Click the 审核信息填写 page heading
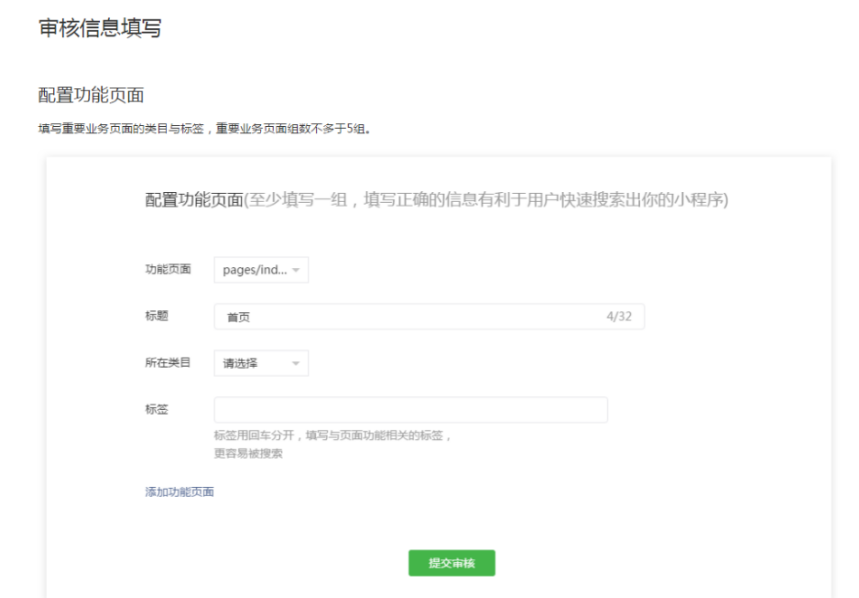859x598 pixels. click(x=100, y=28)
